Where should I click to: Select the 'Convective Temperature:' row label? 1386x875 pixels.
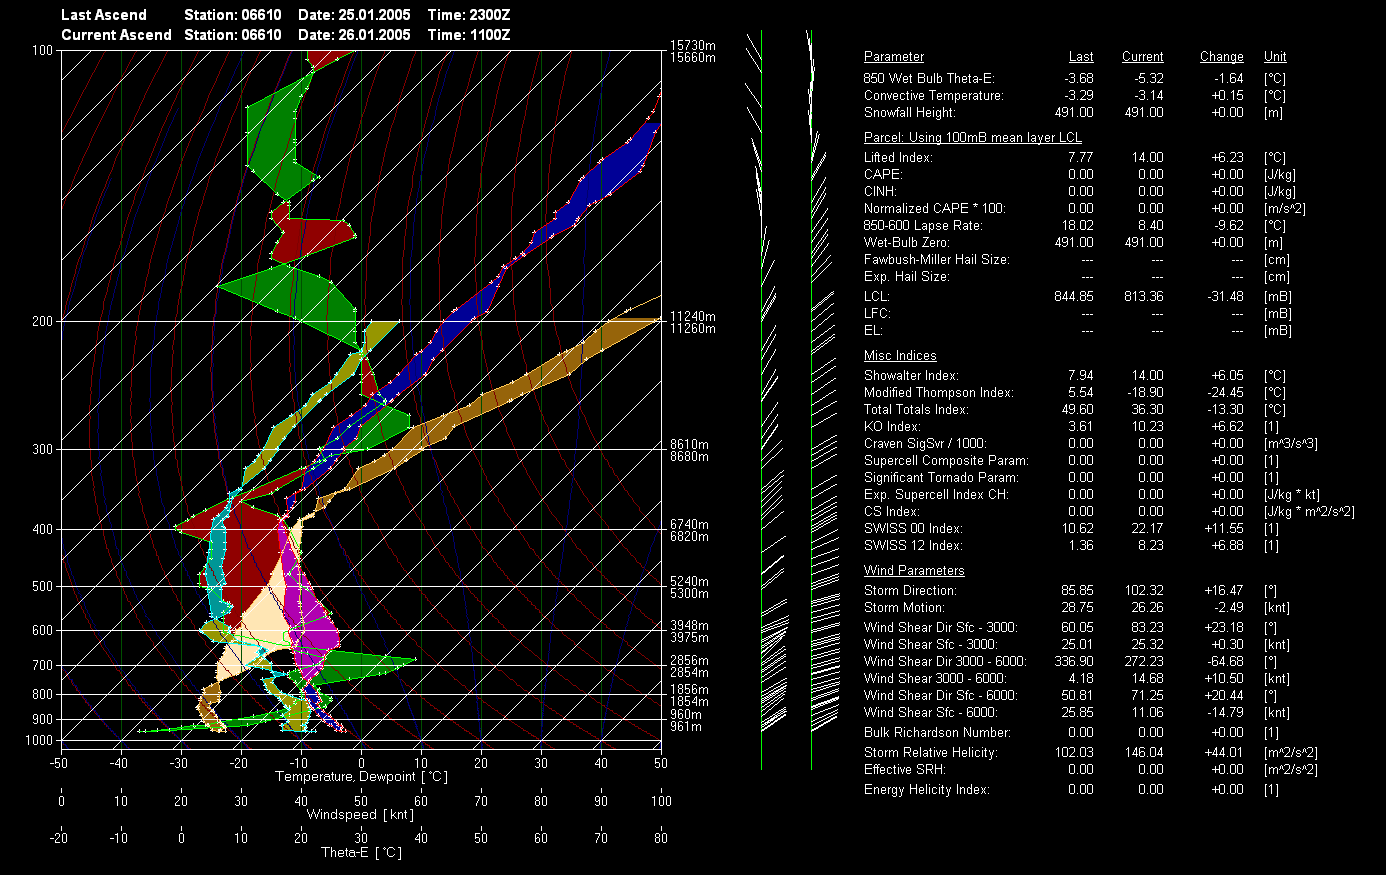pyautogui.click(x=933, y=95)
